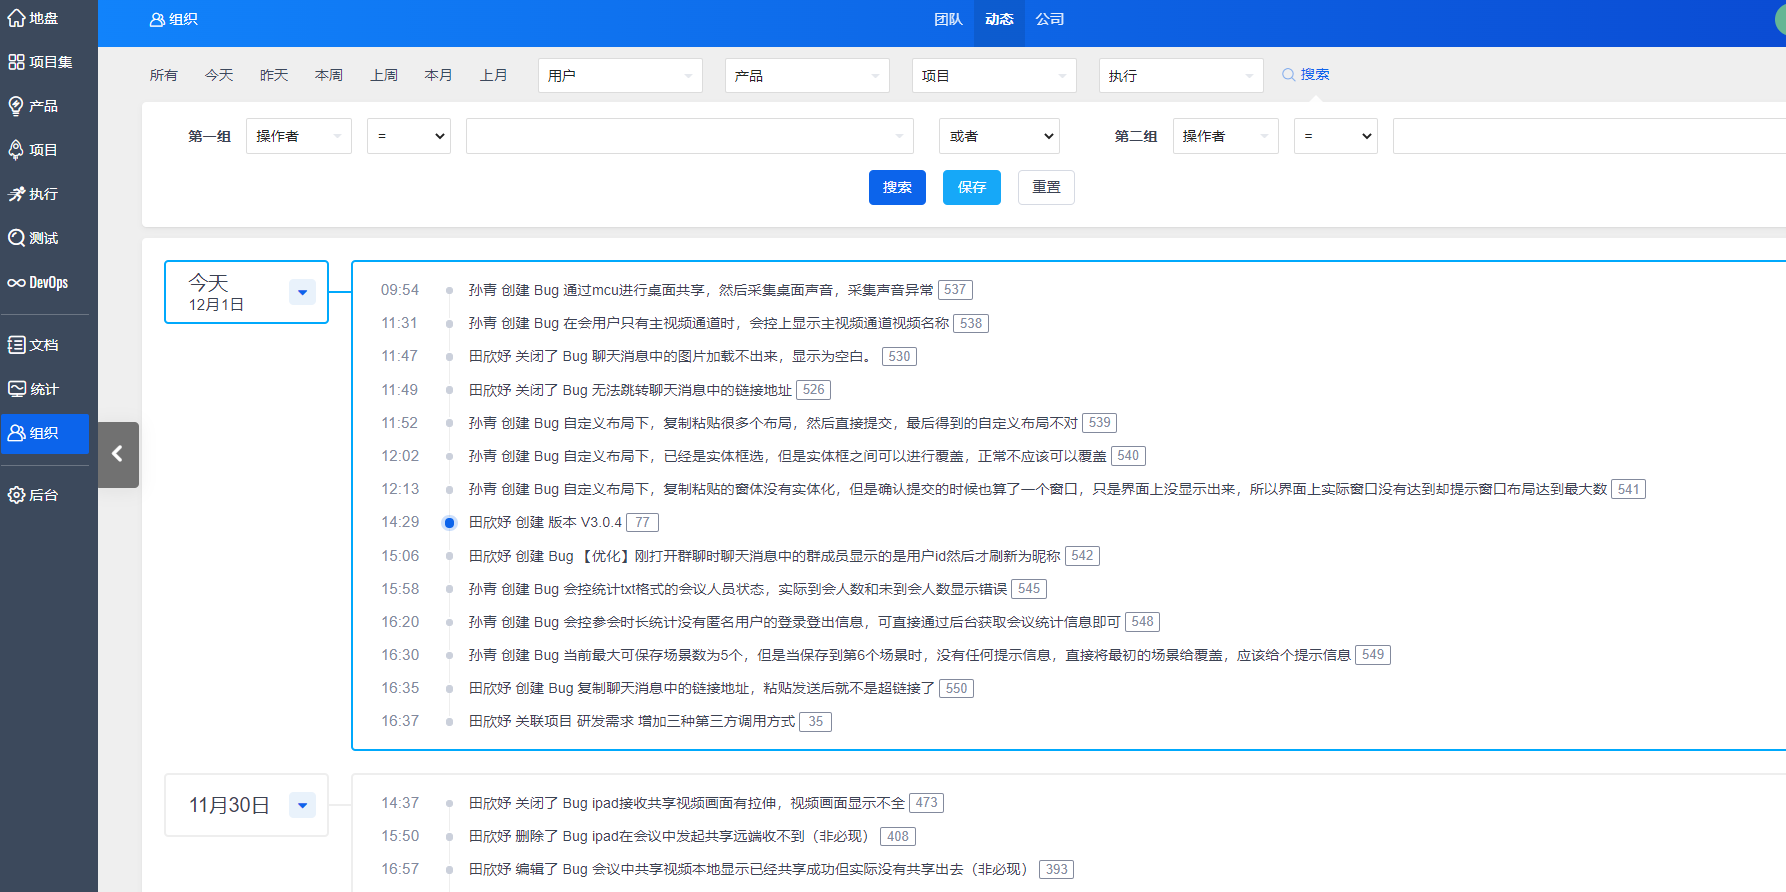
Task: Click the 14:29 timeline marker for V3.0.4
Action: [449, 523]
